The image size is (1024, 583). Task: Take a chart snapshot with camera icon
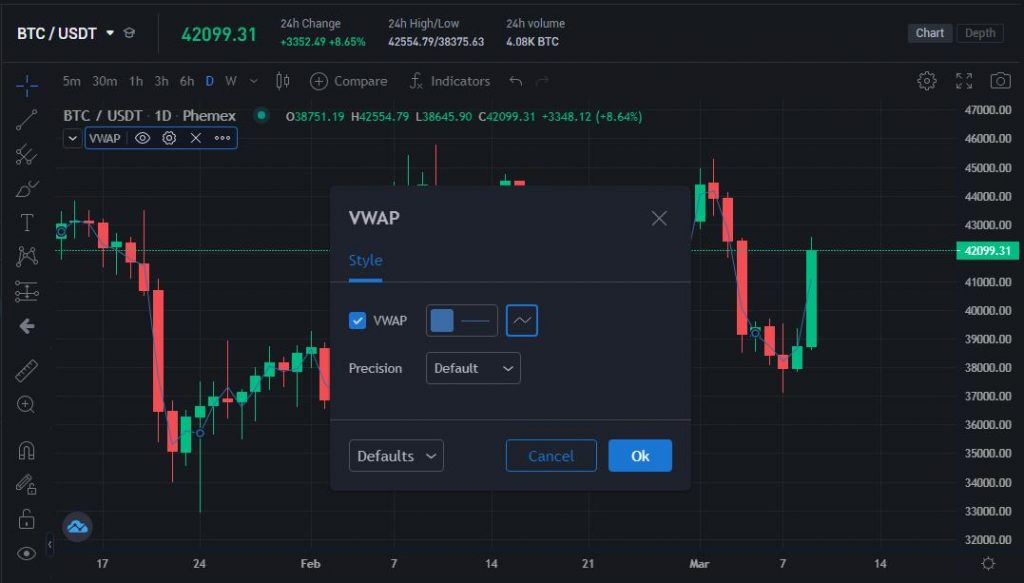(x=1000, y=81)
